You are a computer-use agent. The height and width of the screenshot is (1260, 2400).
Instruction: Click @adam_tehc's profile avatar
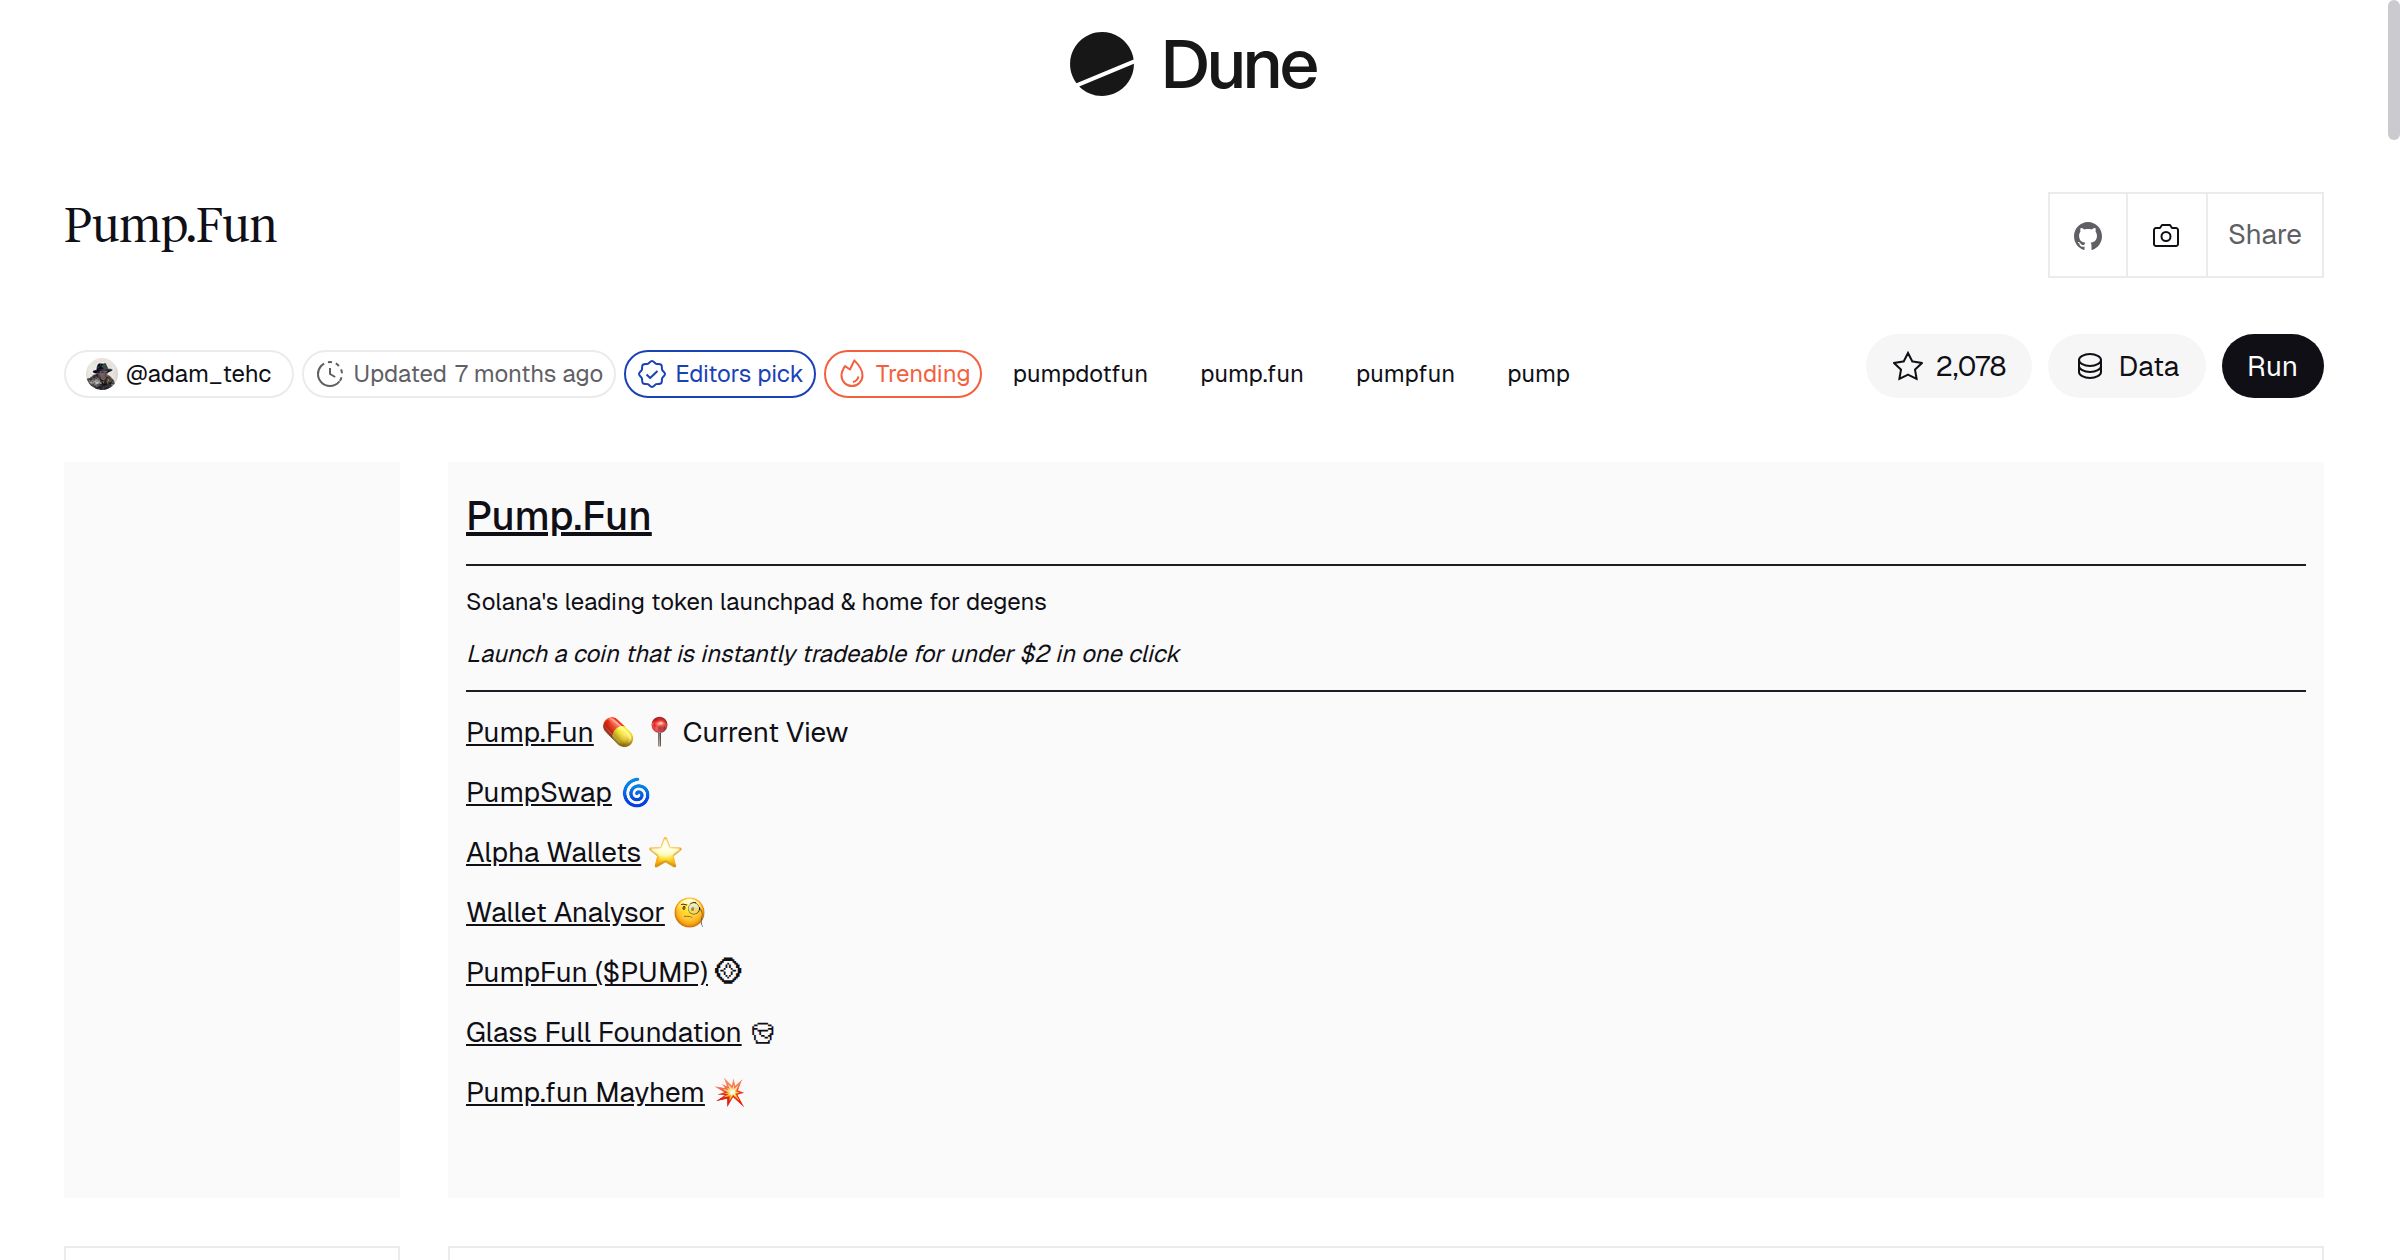[x=103, y=373]
